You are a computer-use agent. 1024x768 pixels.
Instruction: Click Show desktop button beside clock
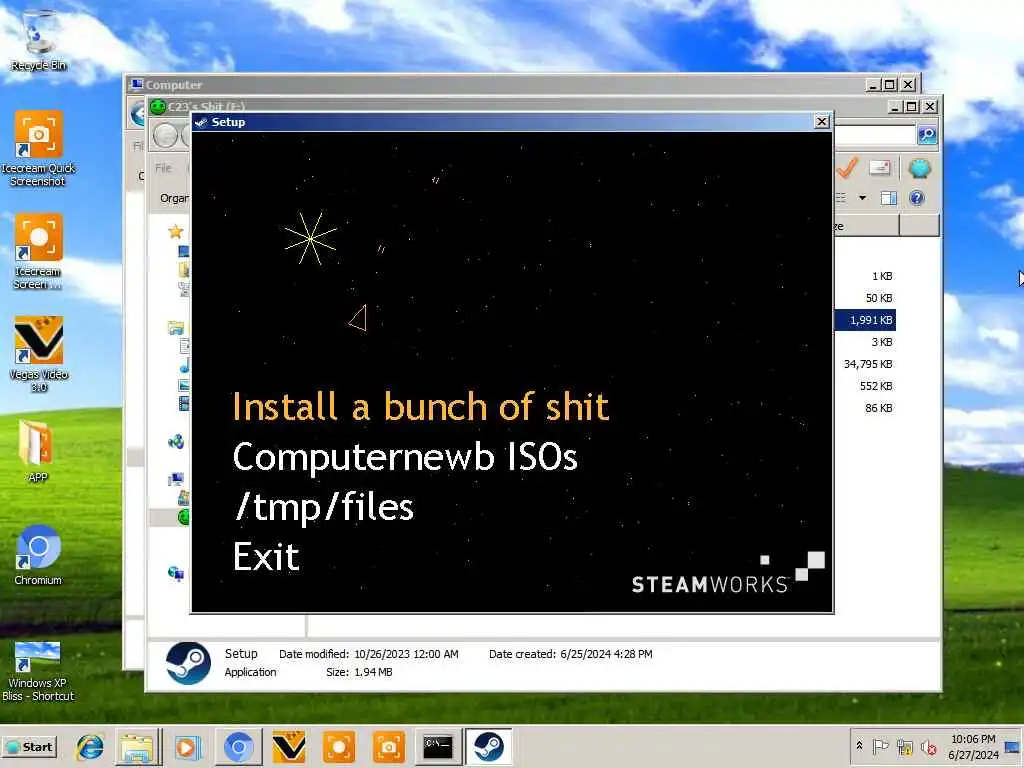pyautogui.click(x=1013, y=746)
